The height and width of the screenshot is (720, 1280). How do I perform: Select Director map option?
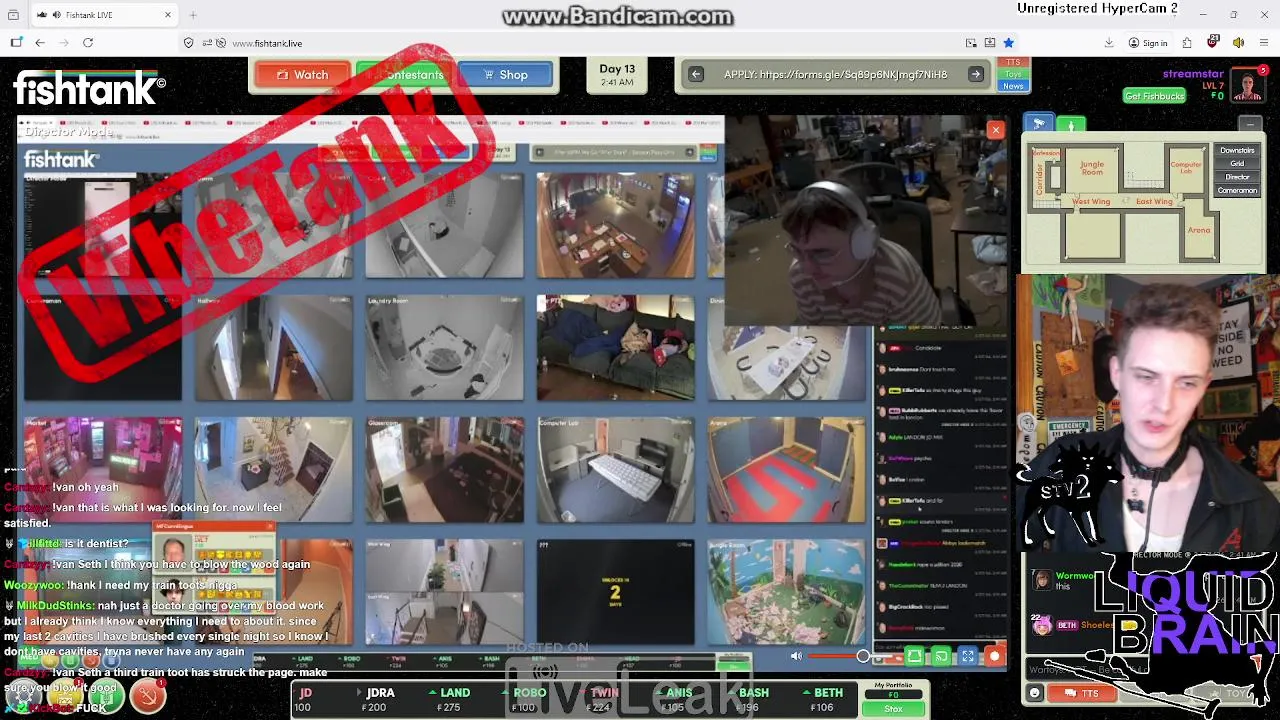click(x=1237, y=177)
